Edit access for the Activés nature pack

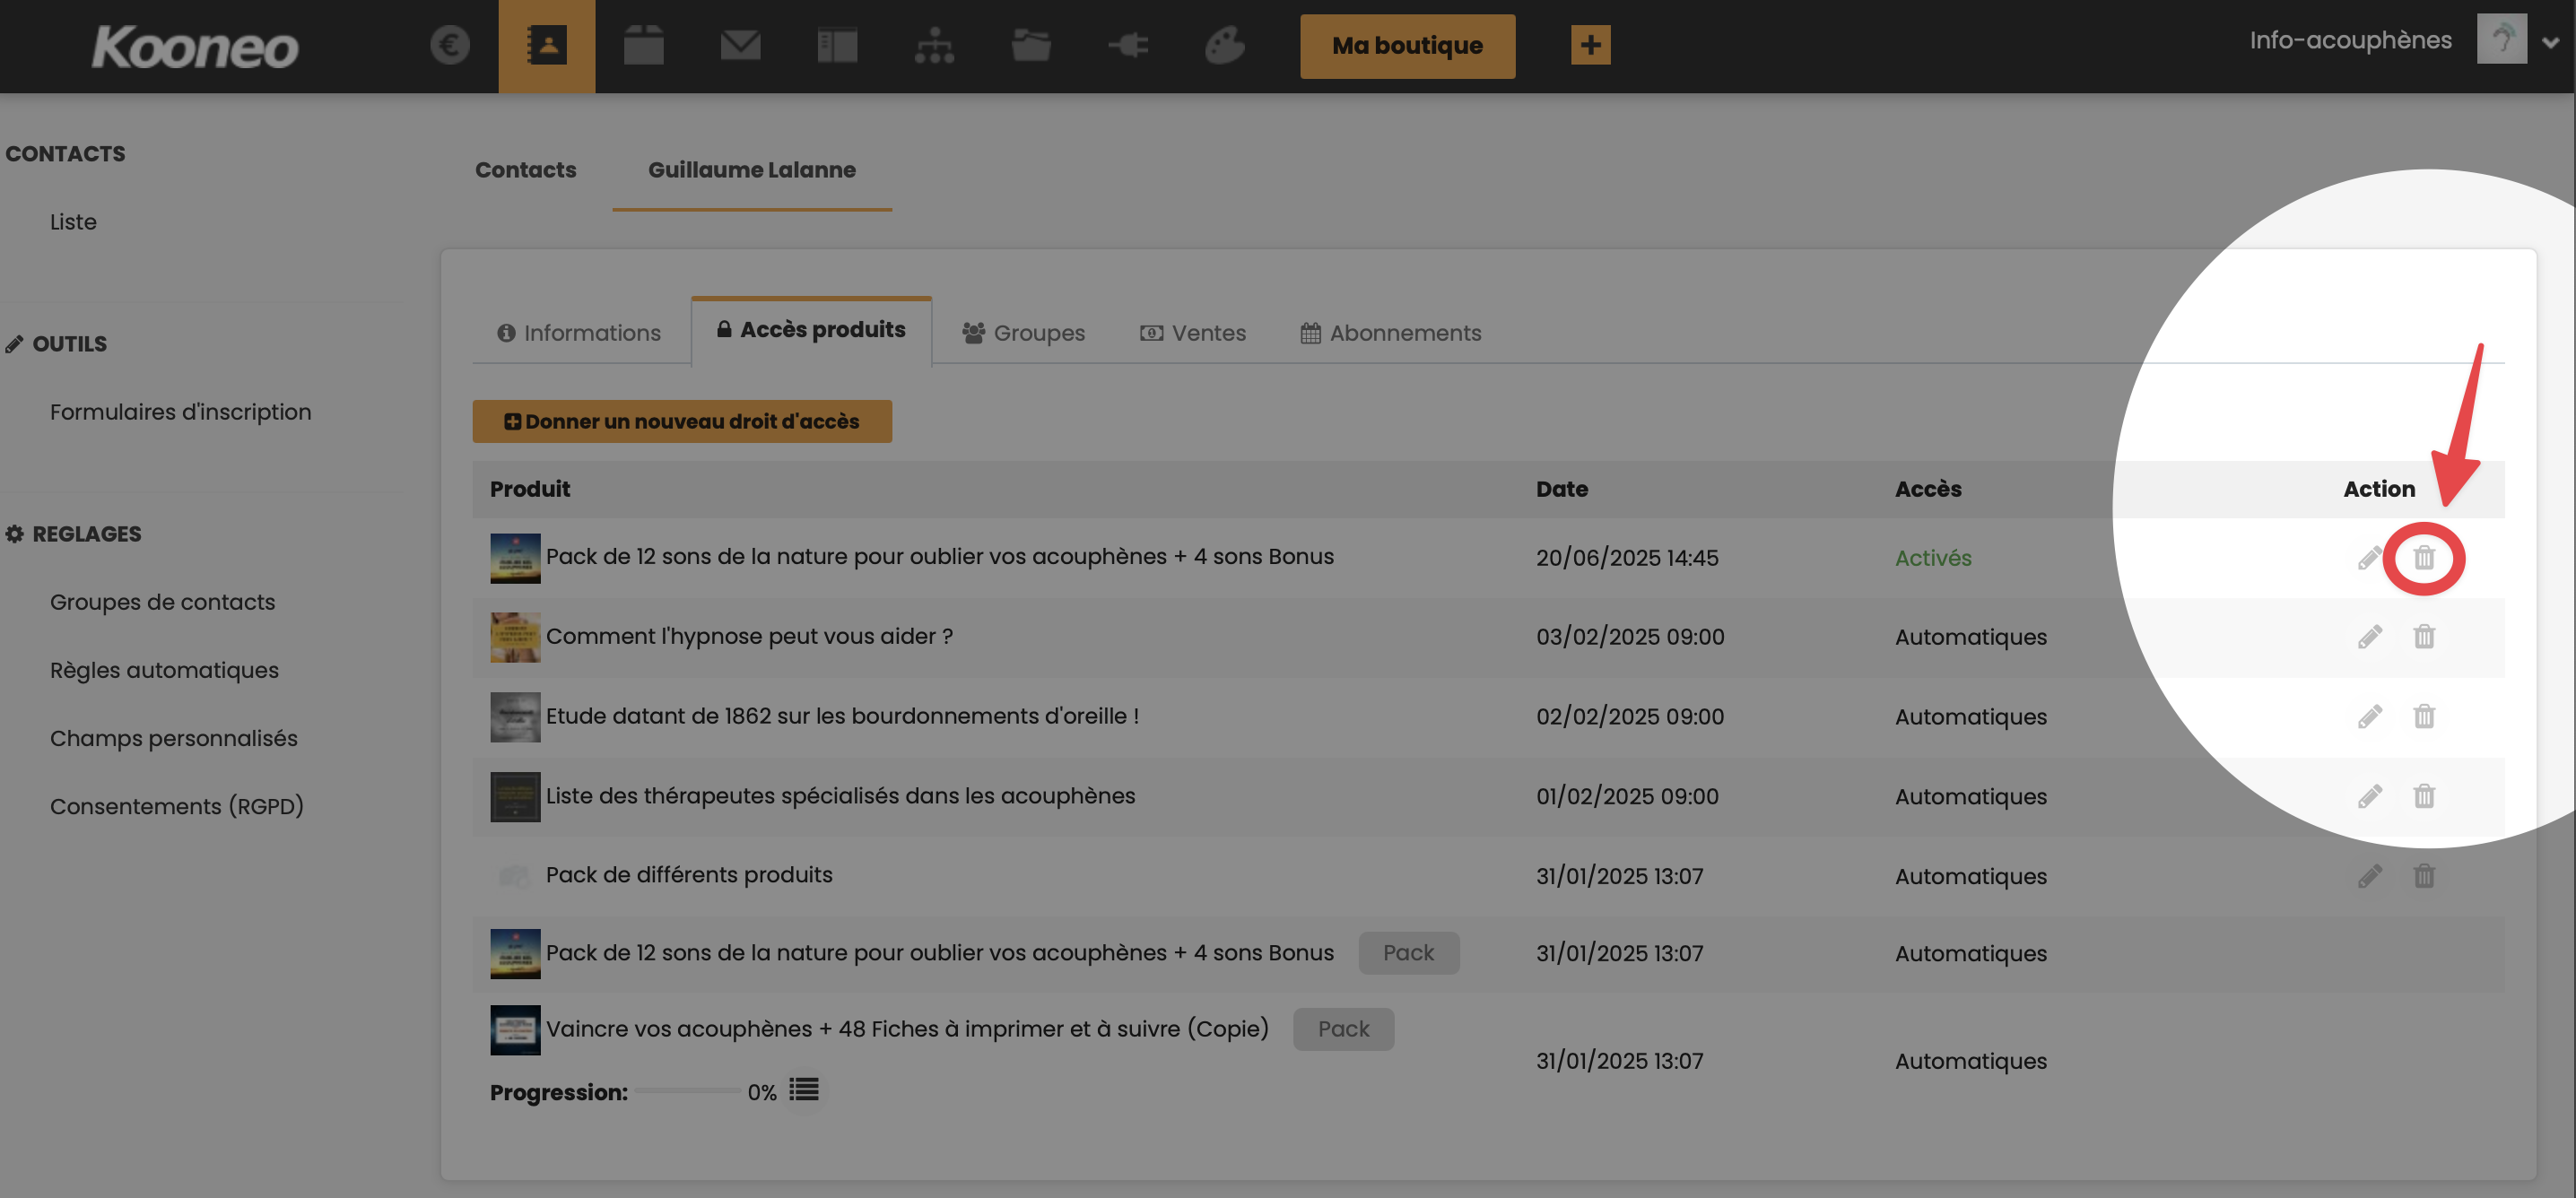click(2369, 558)
